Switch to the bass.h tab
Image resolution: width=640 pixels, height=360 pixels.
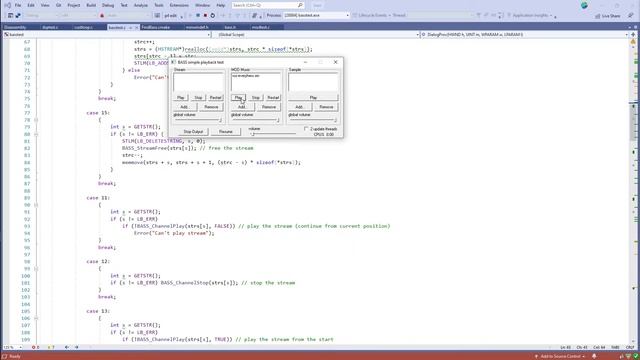[230, 27]
